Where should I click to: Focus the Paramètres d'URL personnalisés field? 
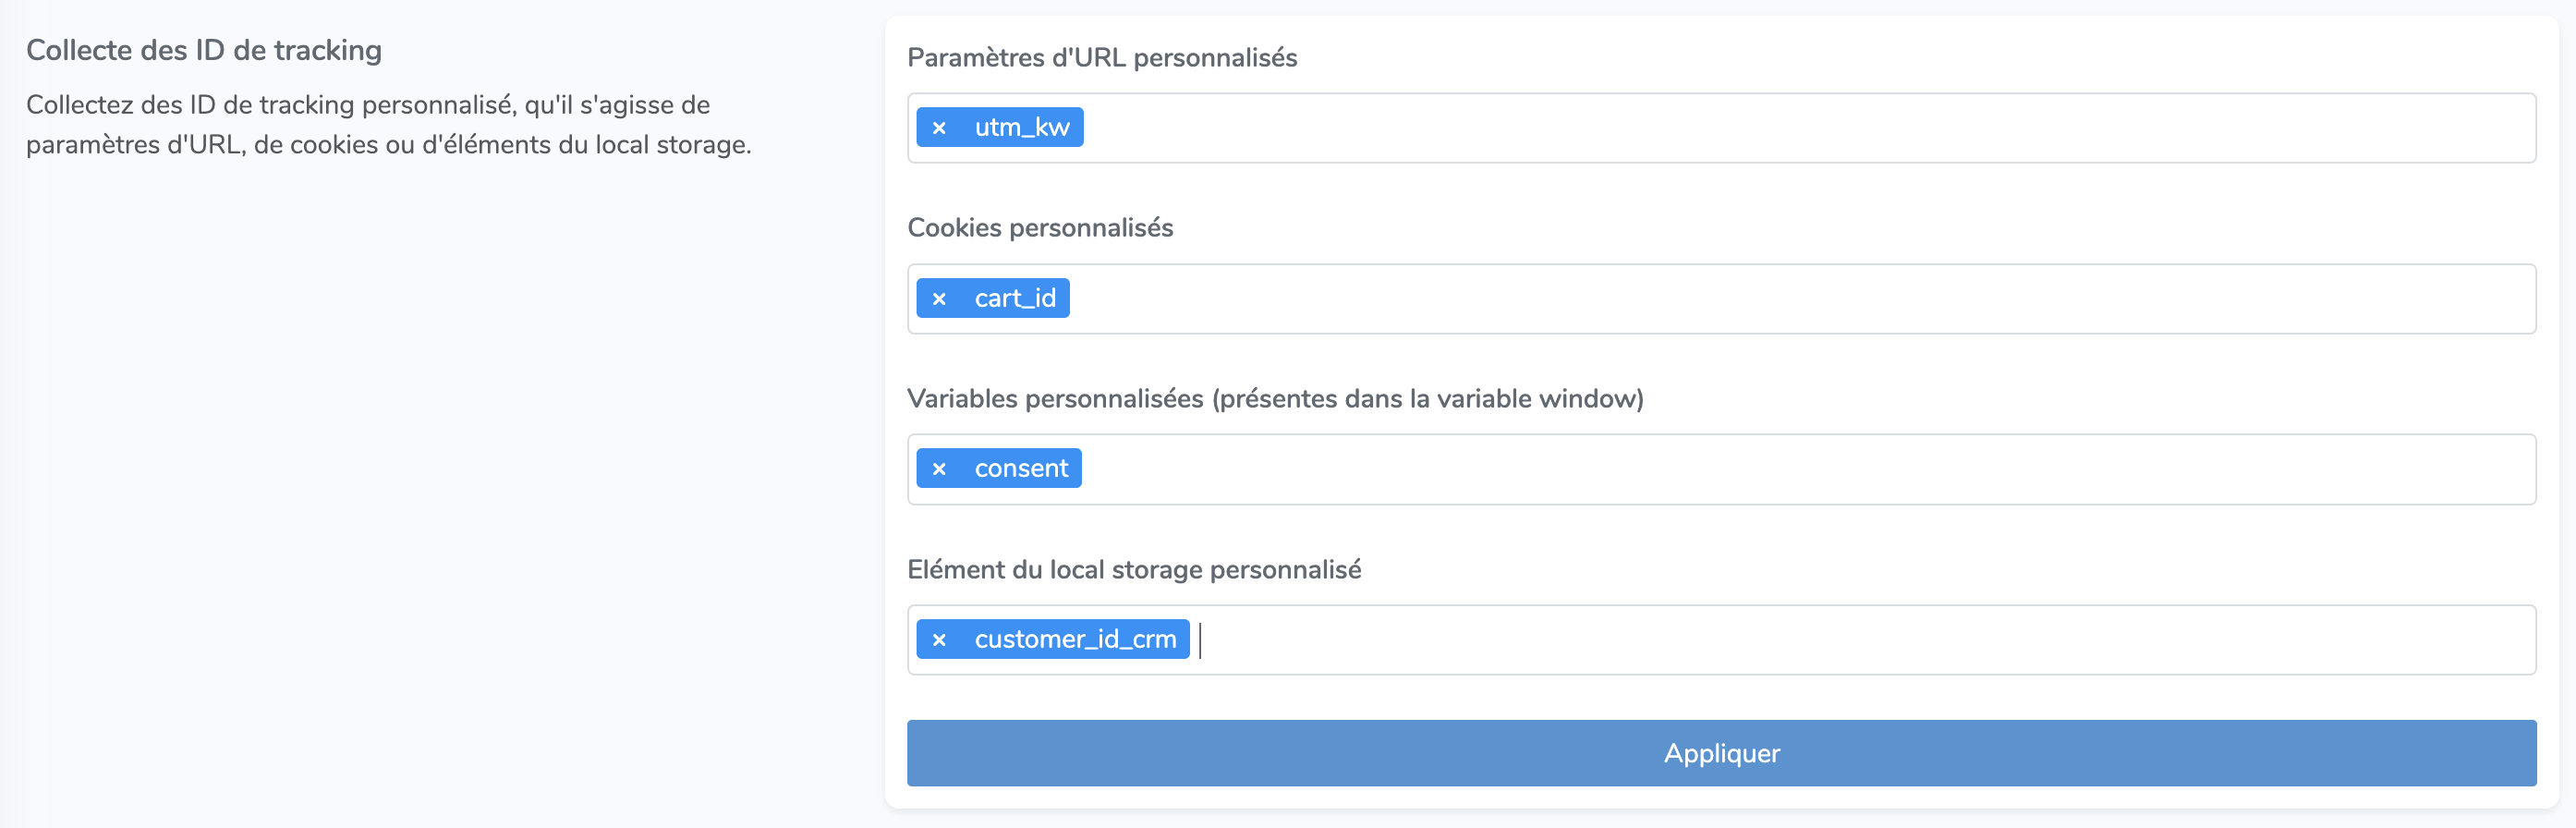click(1800, 128)
